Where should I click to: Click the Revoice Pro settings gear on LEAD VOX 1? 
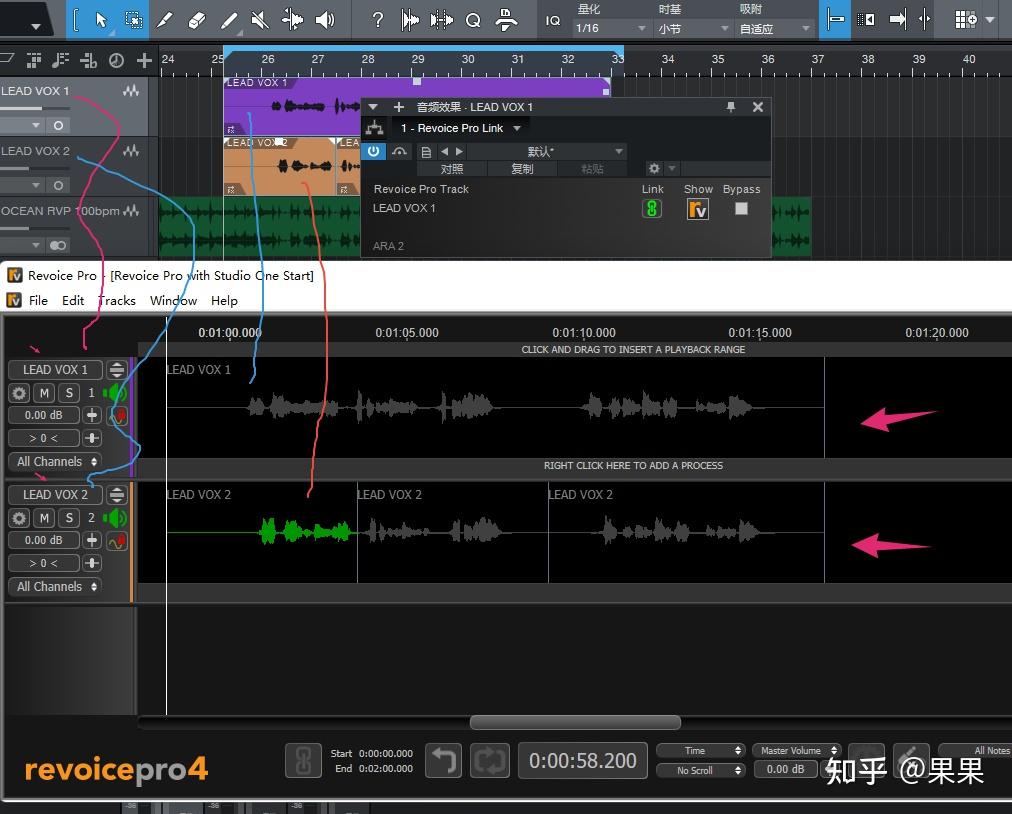pos(18,393)
